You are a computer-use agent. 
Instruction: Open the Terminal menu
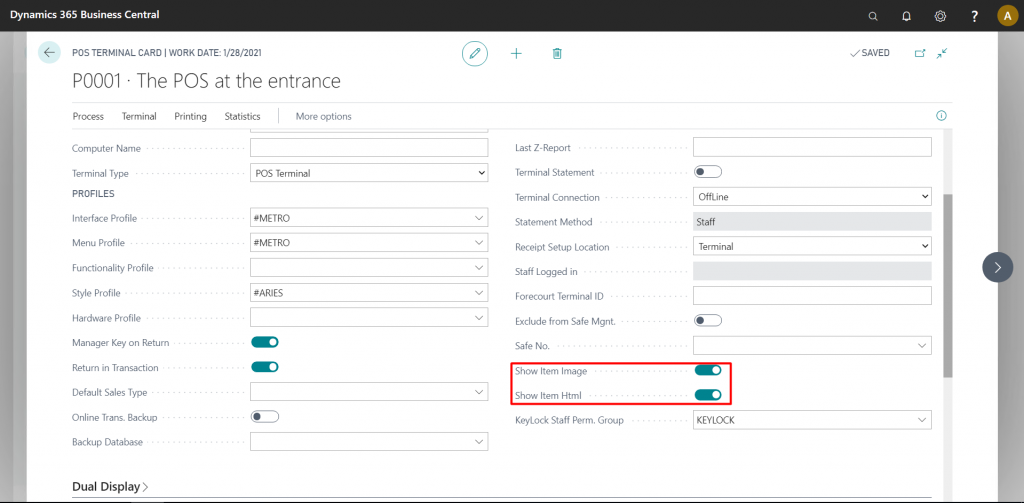click(139, 116)
